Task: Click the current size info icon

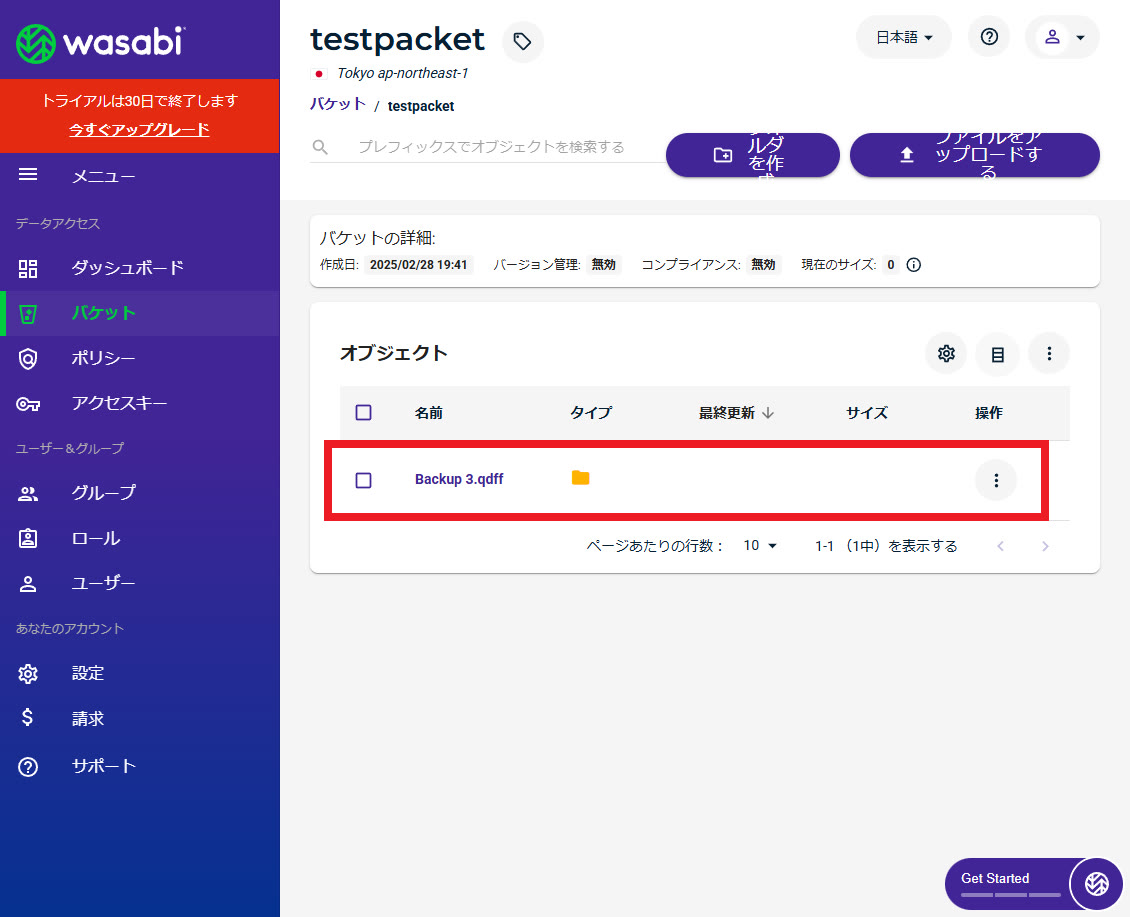Action: click(914, 265)
